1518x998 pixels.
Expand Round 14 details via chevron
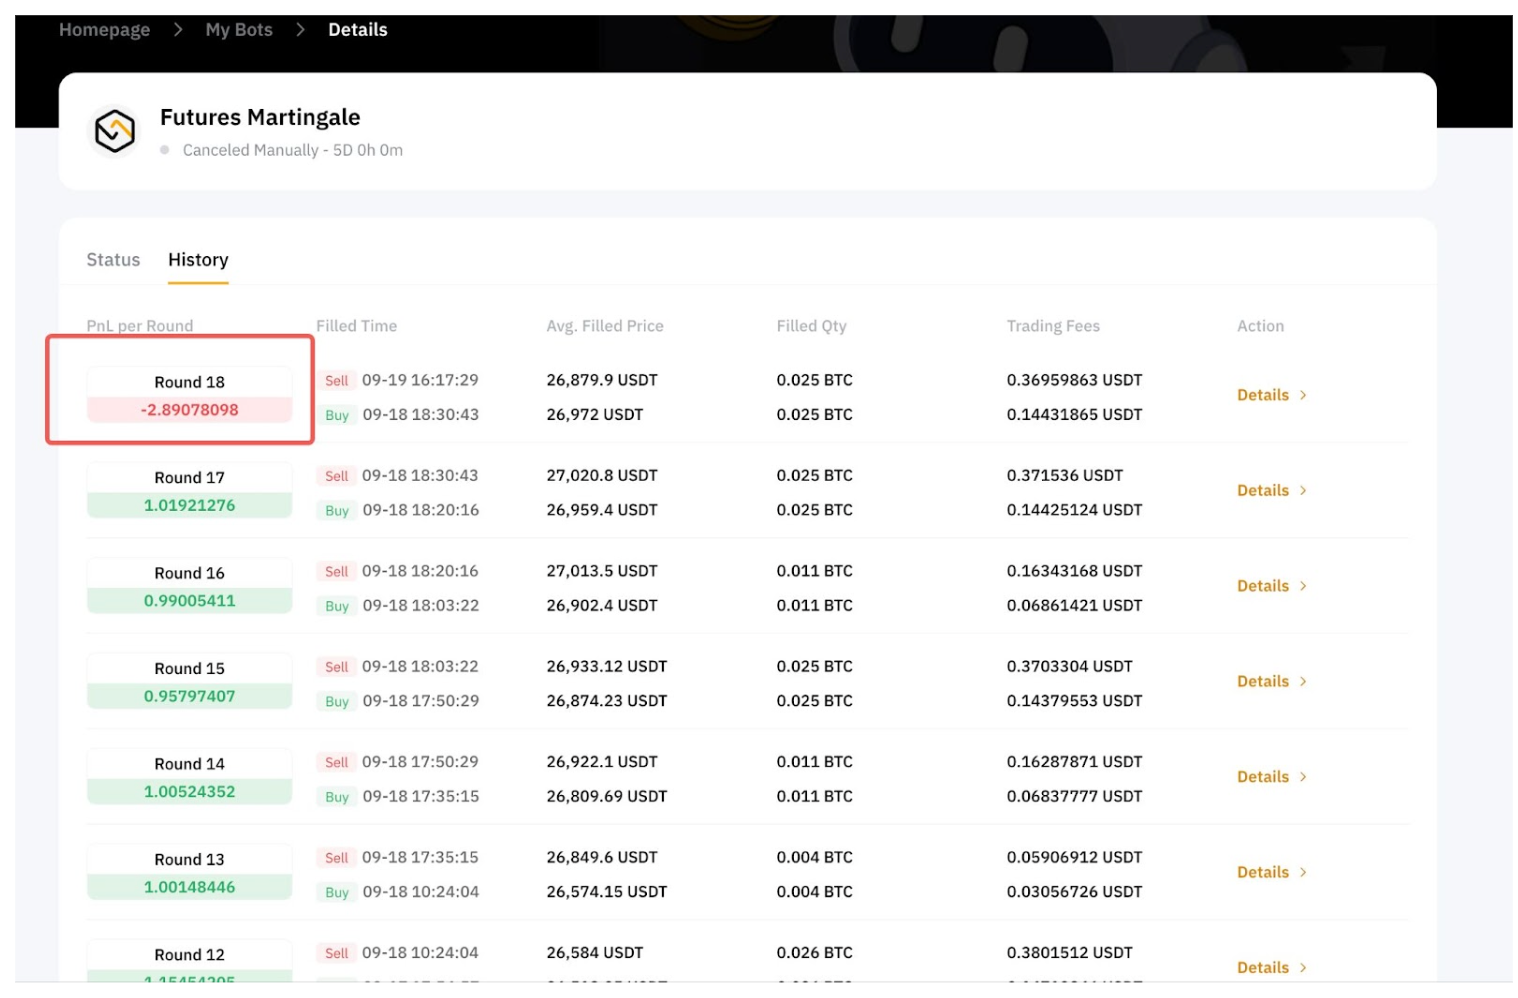point(1303,777)
